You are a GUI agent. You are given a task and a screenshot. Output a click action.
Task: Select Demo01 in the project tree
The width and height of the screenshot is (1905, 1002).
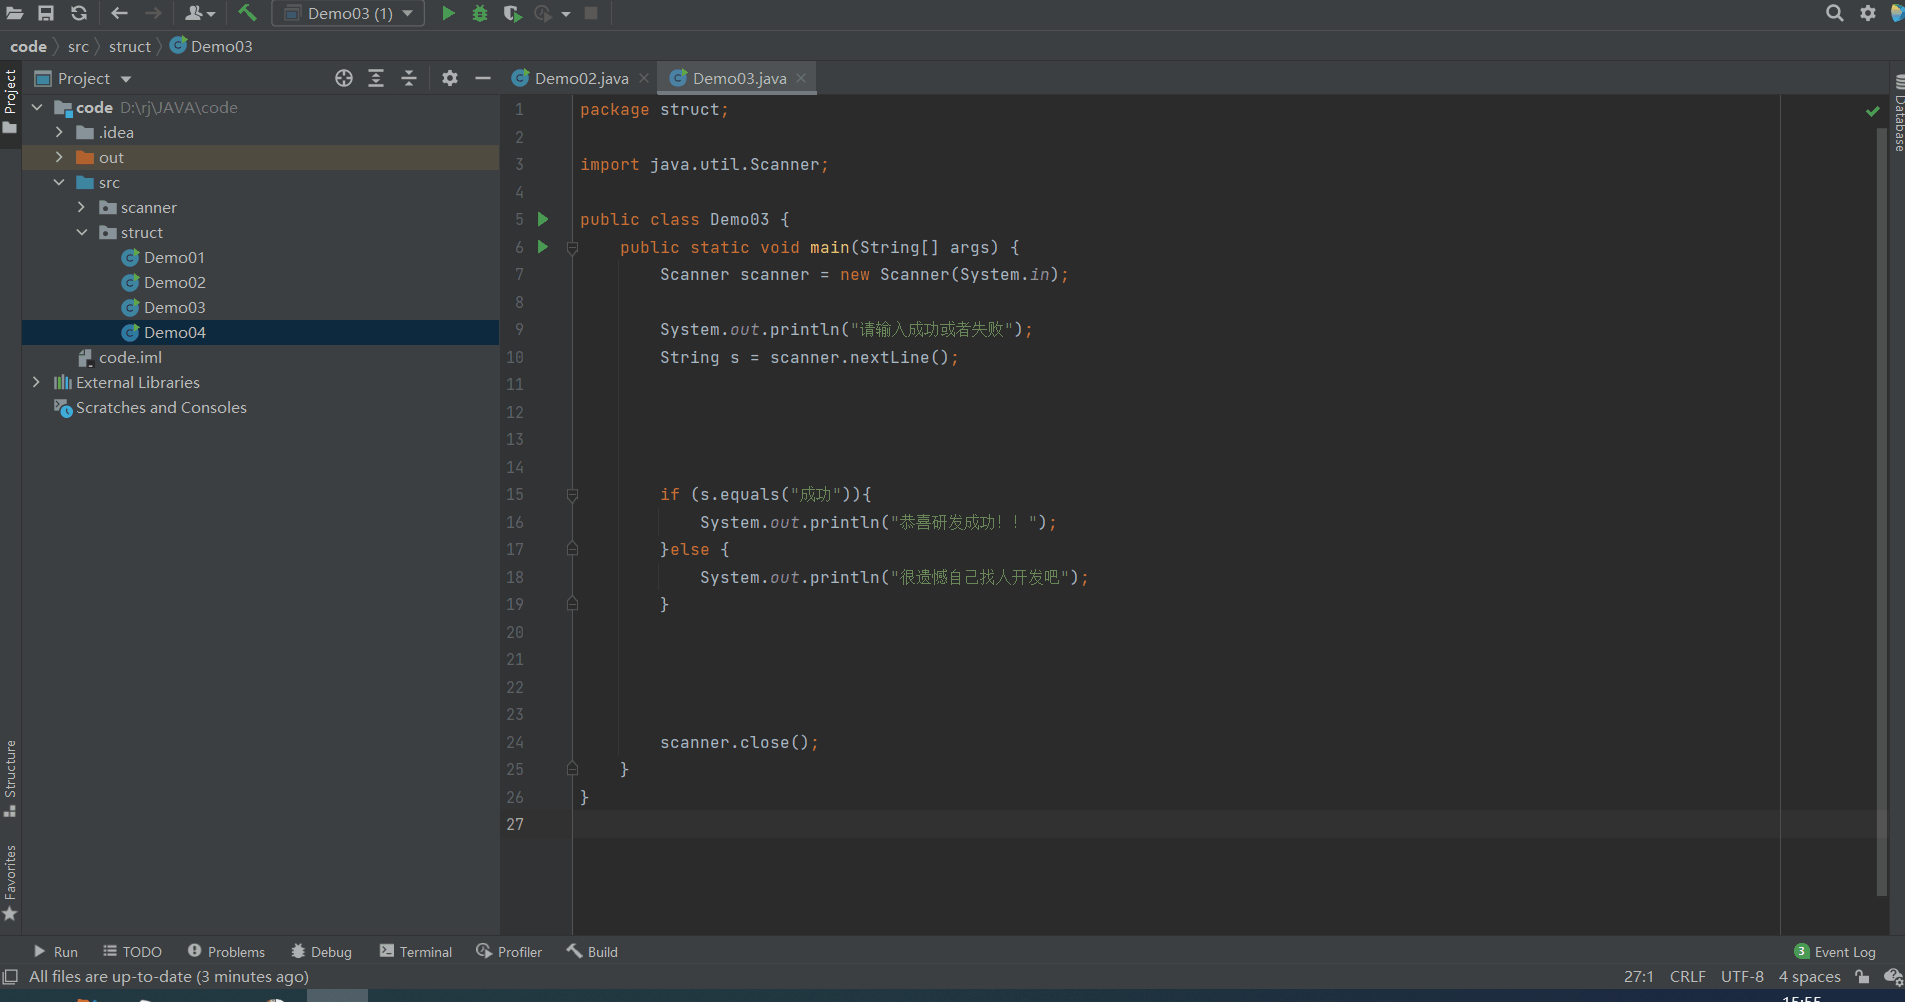174,257
